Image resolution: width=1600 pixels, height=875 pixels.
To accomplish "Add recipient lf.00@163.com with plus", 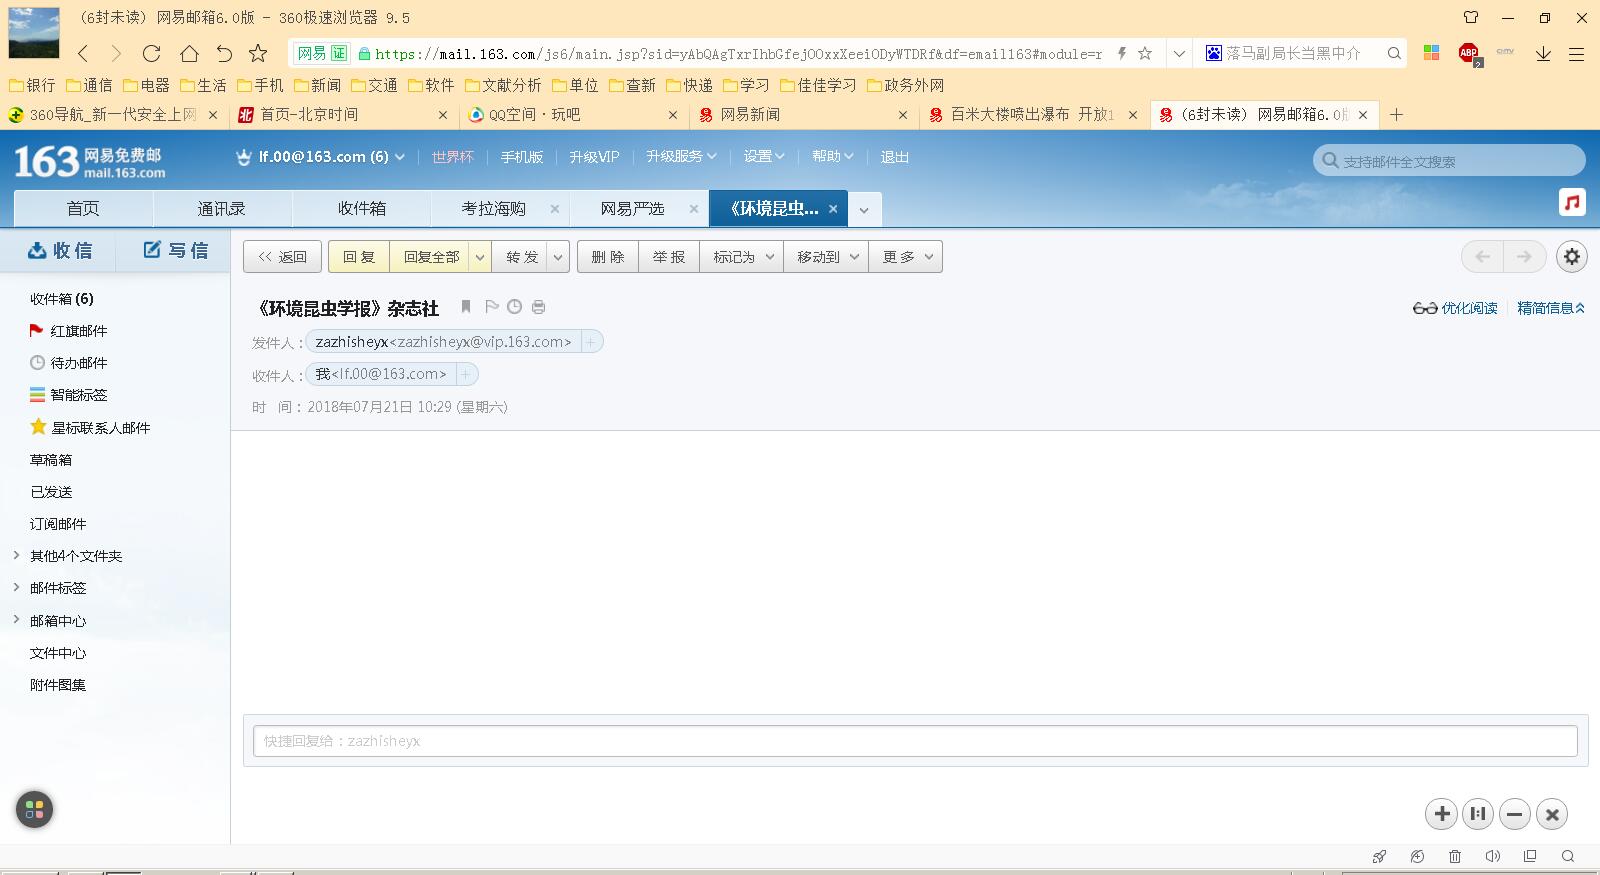I will click(466, 374).
